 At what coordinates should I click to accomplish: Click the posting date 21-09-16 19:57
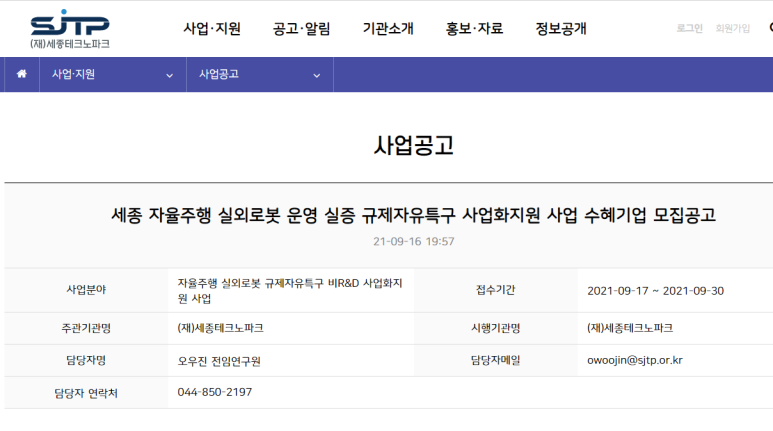414,241
